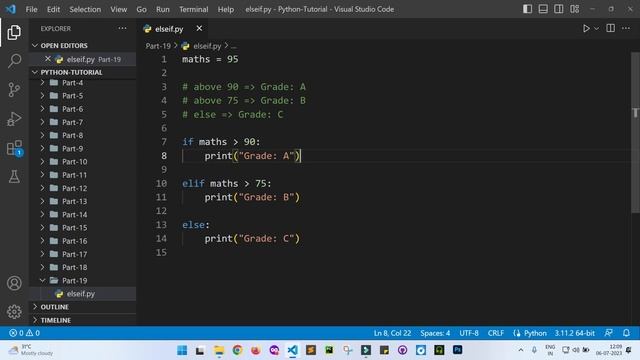640x360 pixels.
Task: Close the elseif.py editor tab
Action: (x=199, y=29)
